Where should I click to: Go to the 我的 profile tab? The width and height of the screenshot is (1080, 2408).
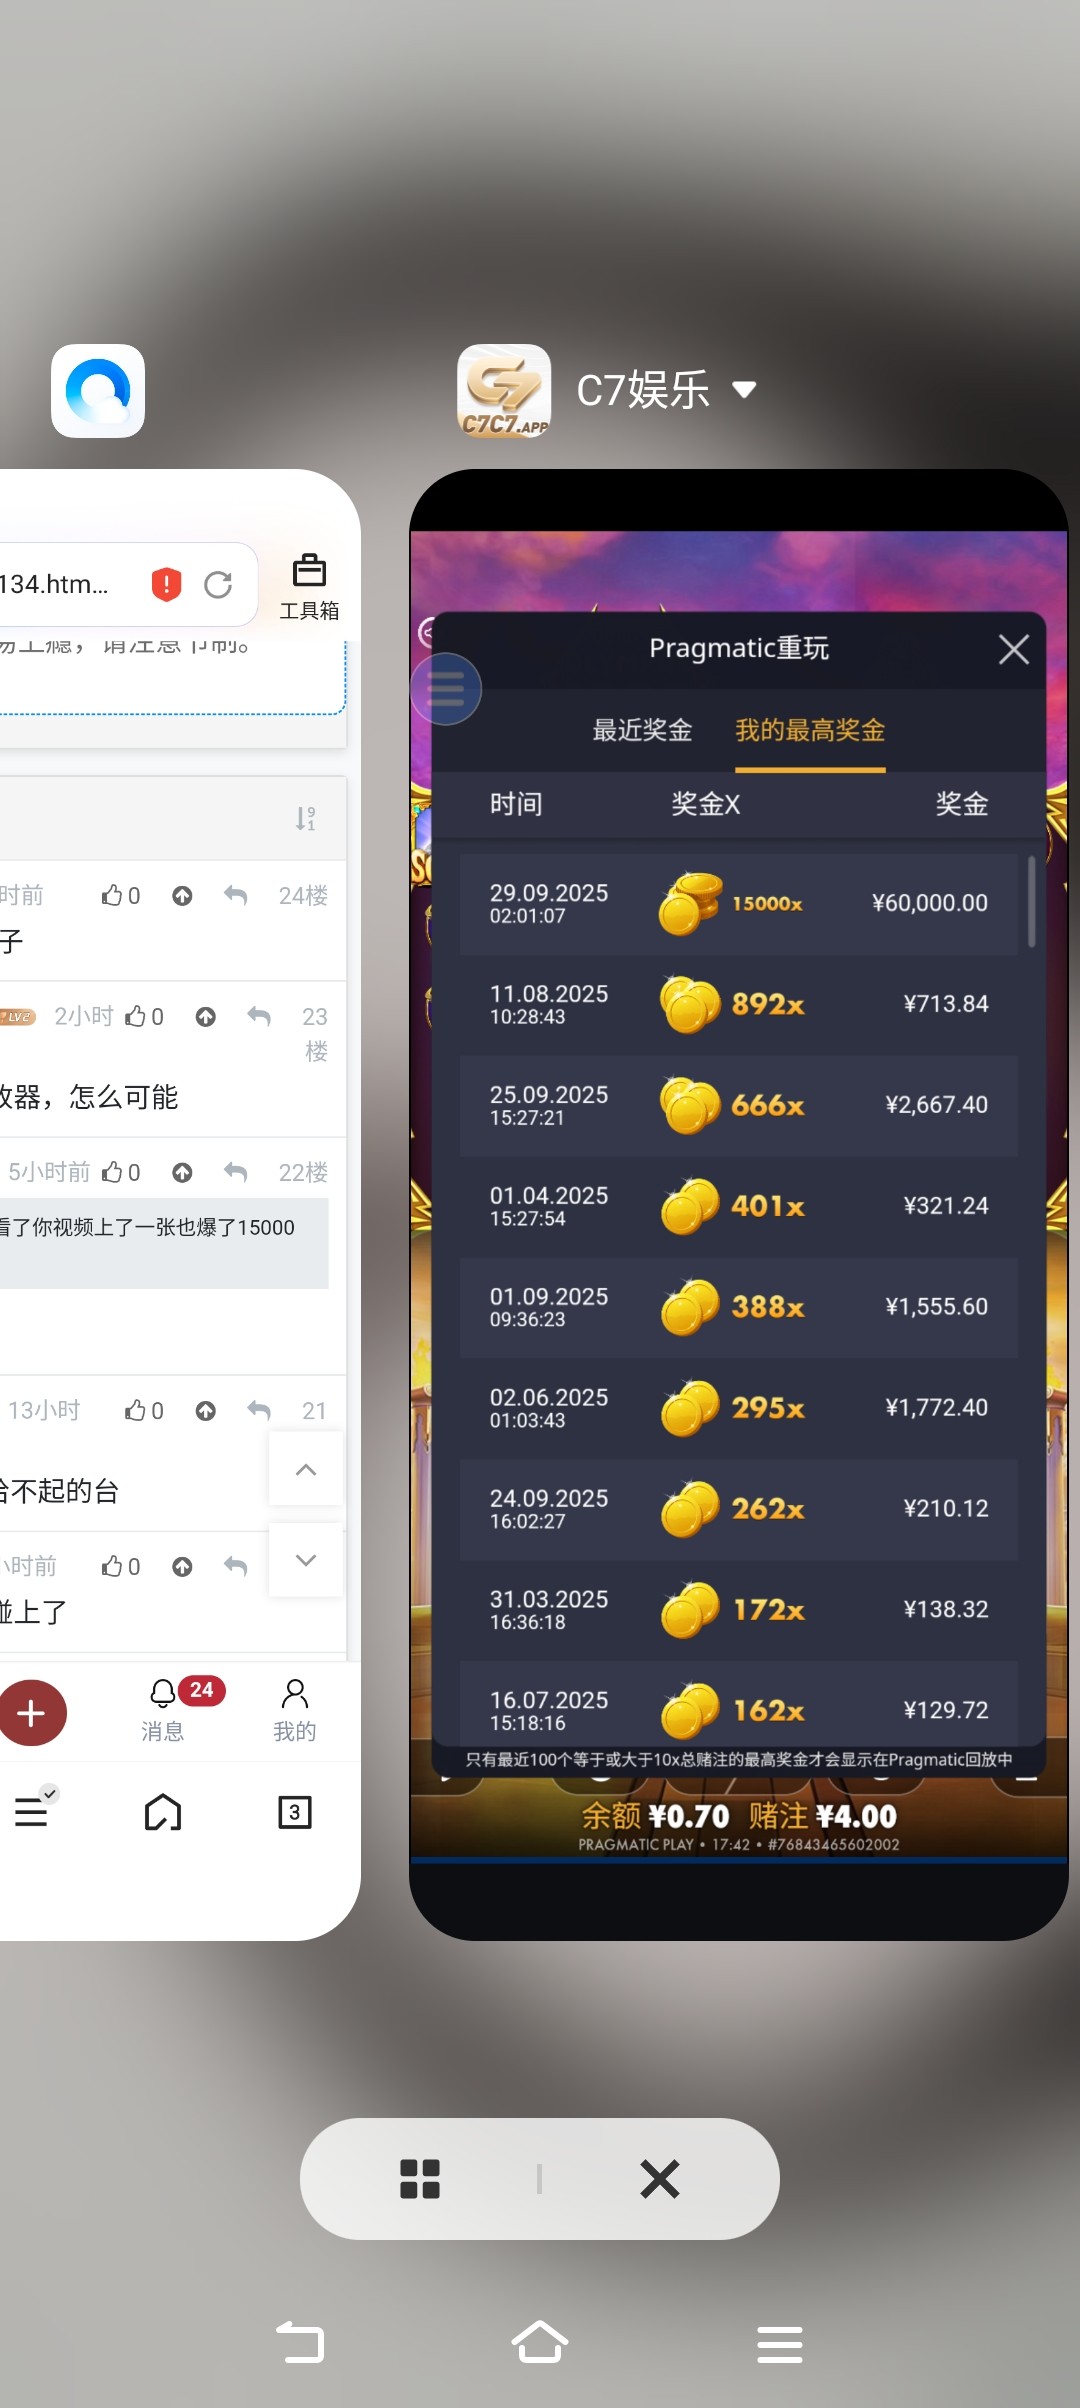click(295, 1711)
